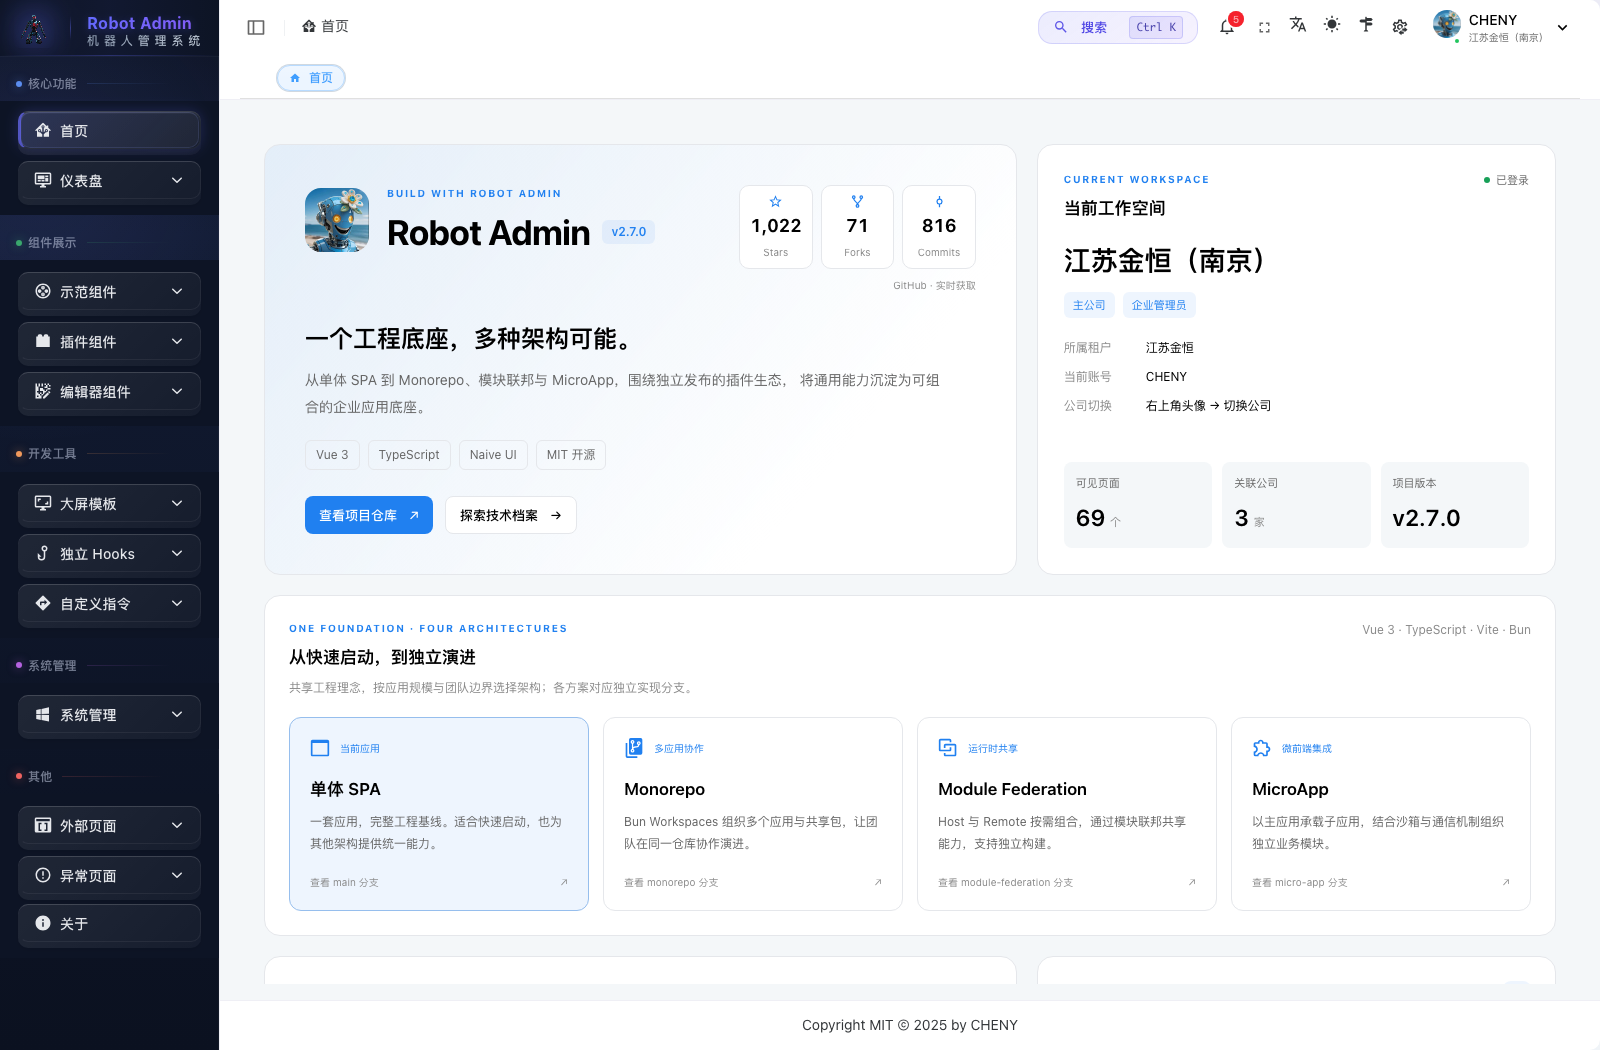Click the 企业管理员 role tag

pos(1159,305)
